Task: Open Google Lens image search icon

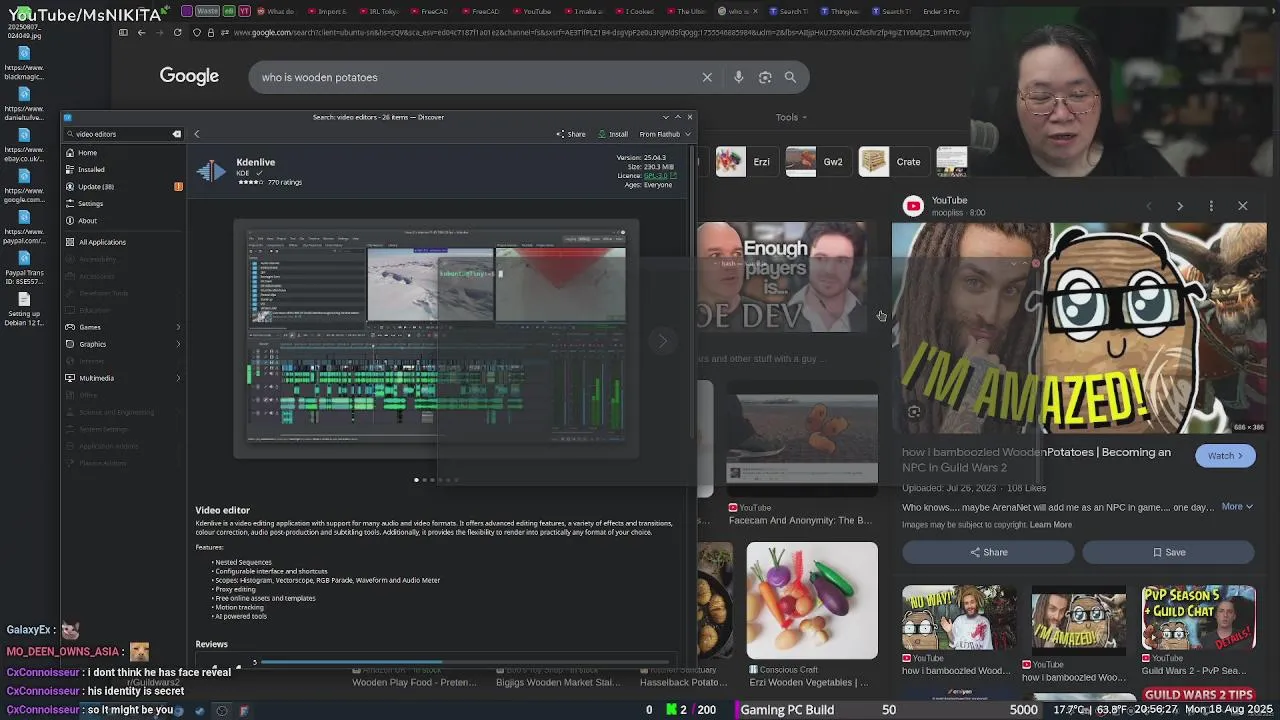Action: pyautogui.click(x=765, y=77)
